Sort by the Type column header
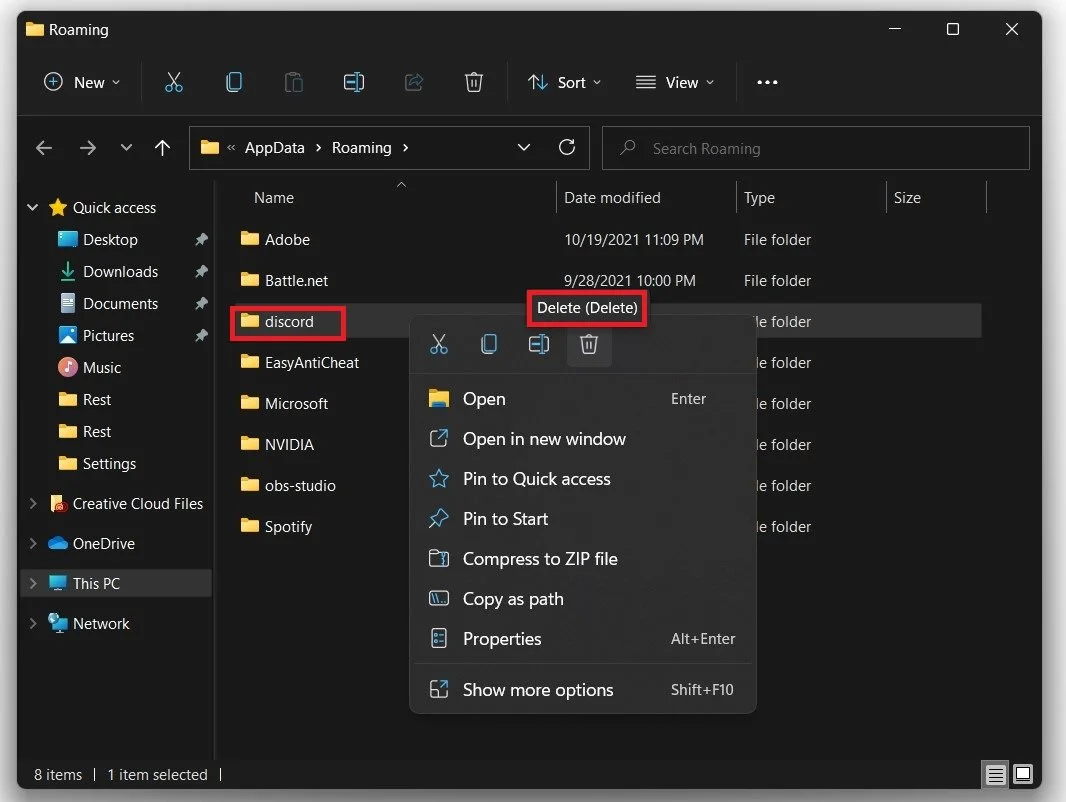 tap(759, 198)
